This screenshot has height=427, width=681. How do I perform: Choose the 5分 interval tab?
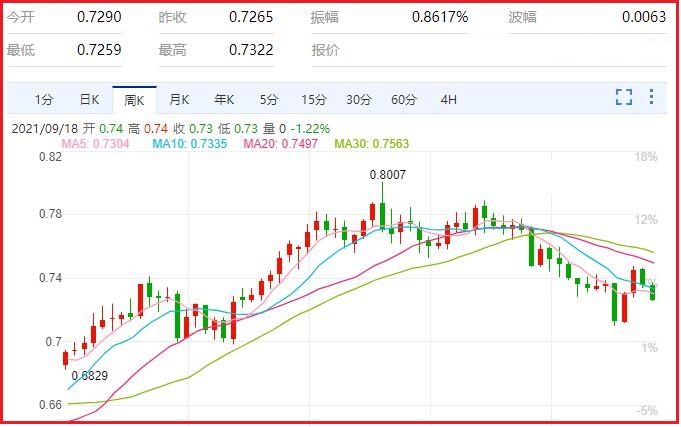[269, 99]
